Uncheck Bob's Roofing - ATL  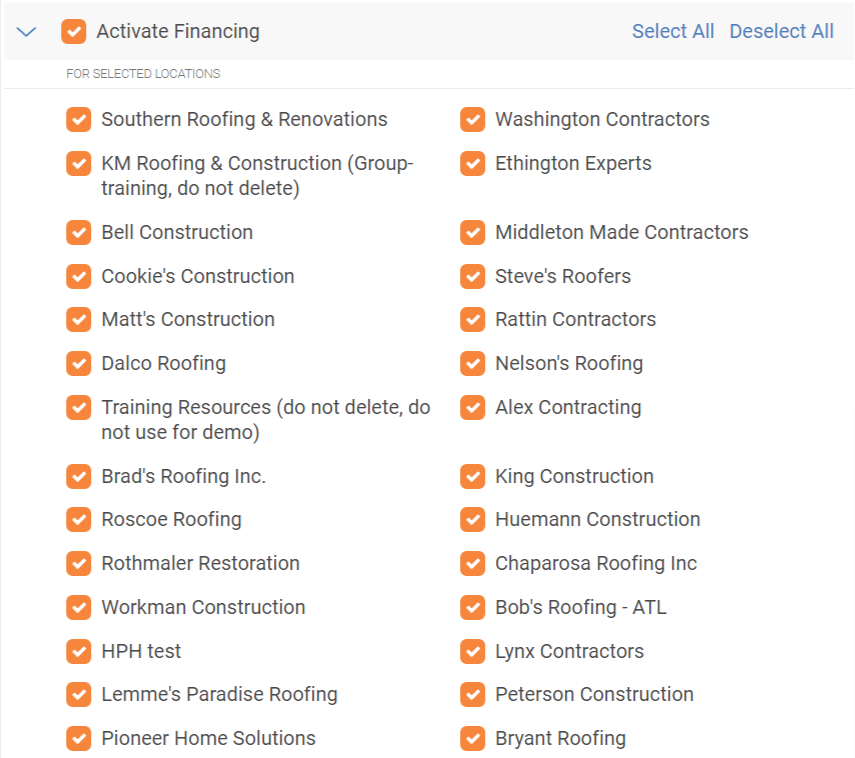pyautogui.click(x=472, y=607)
